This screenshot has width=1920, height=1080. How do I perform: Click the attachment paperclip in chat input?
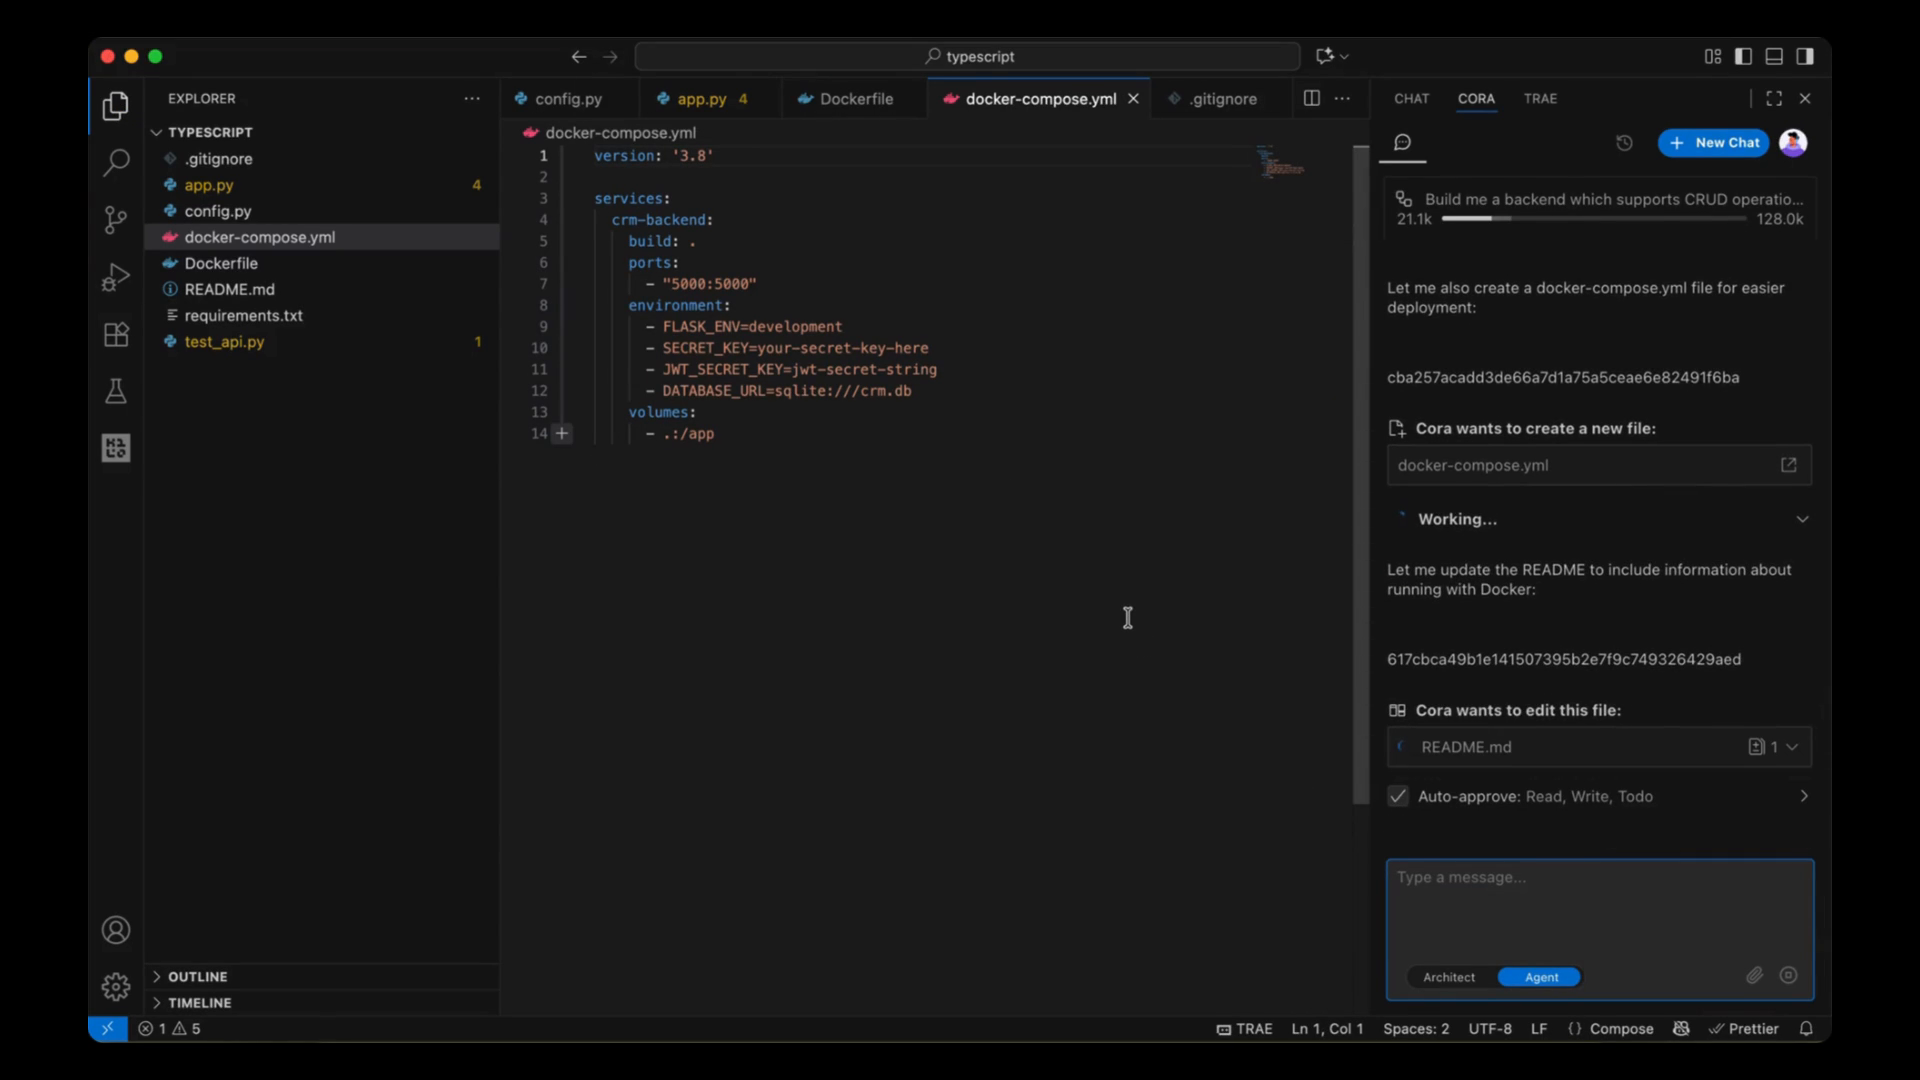tap(1755, 975)
